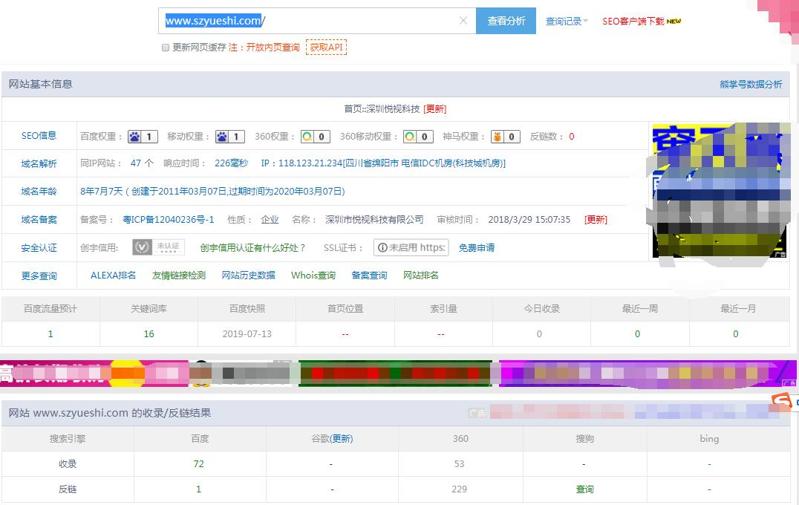Click 更新 next to 深圳悦视科技 title
The width and height of the screenshot is (799, 505).
[x=435, y=109]
